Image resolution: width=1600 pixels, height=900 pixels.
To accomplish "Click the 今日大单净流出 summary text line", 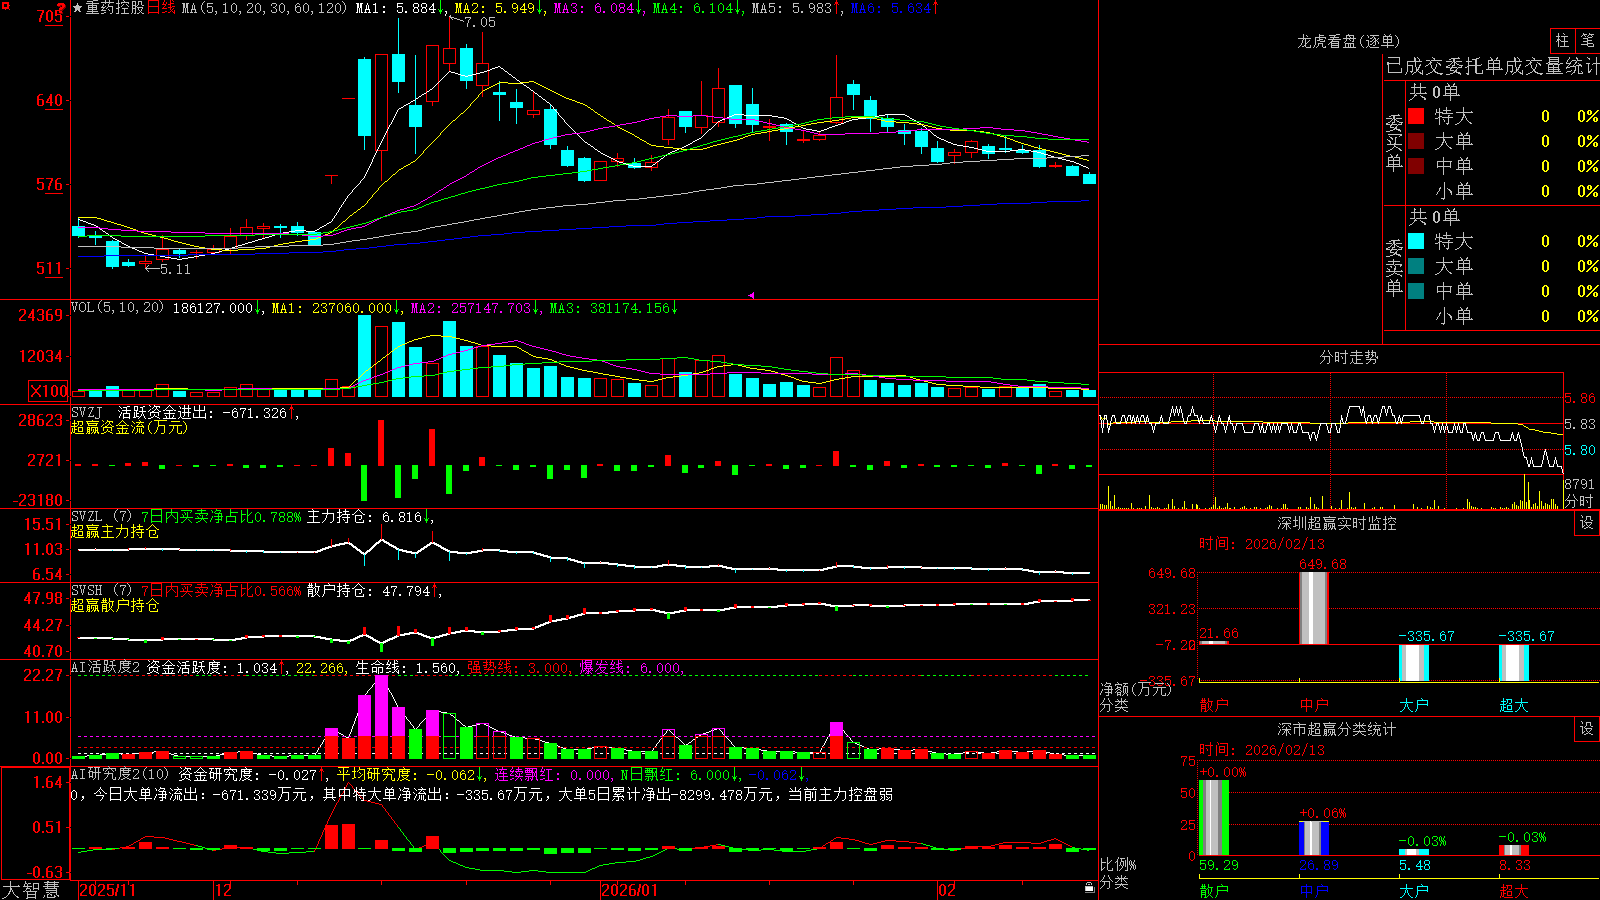I will tap(482, 794).
